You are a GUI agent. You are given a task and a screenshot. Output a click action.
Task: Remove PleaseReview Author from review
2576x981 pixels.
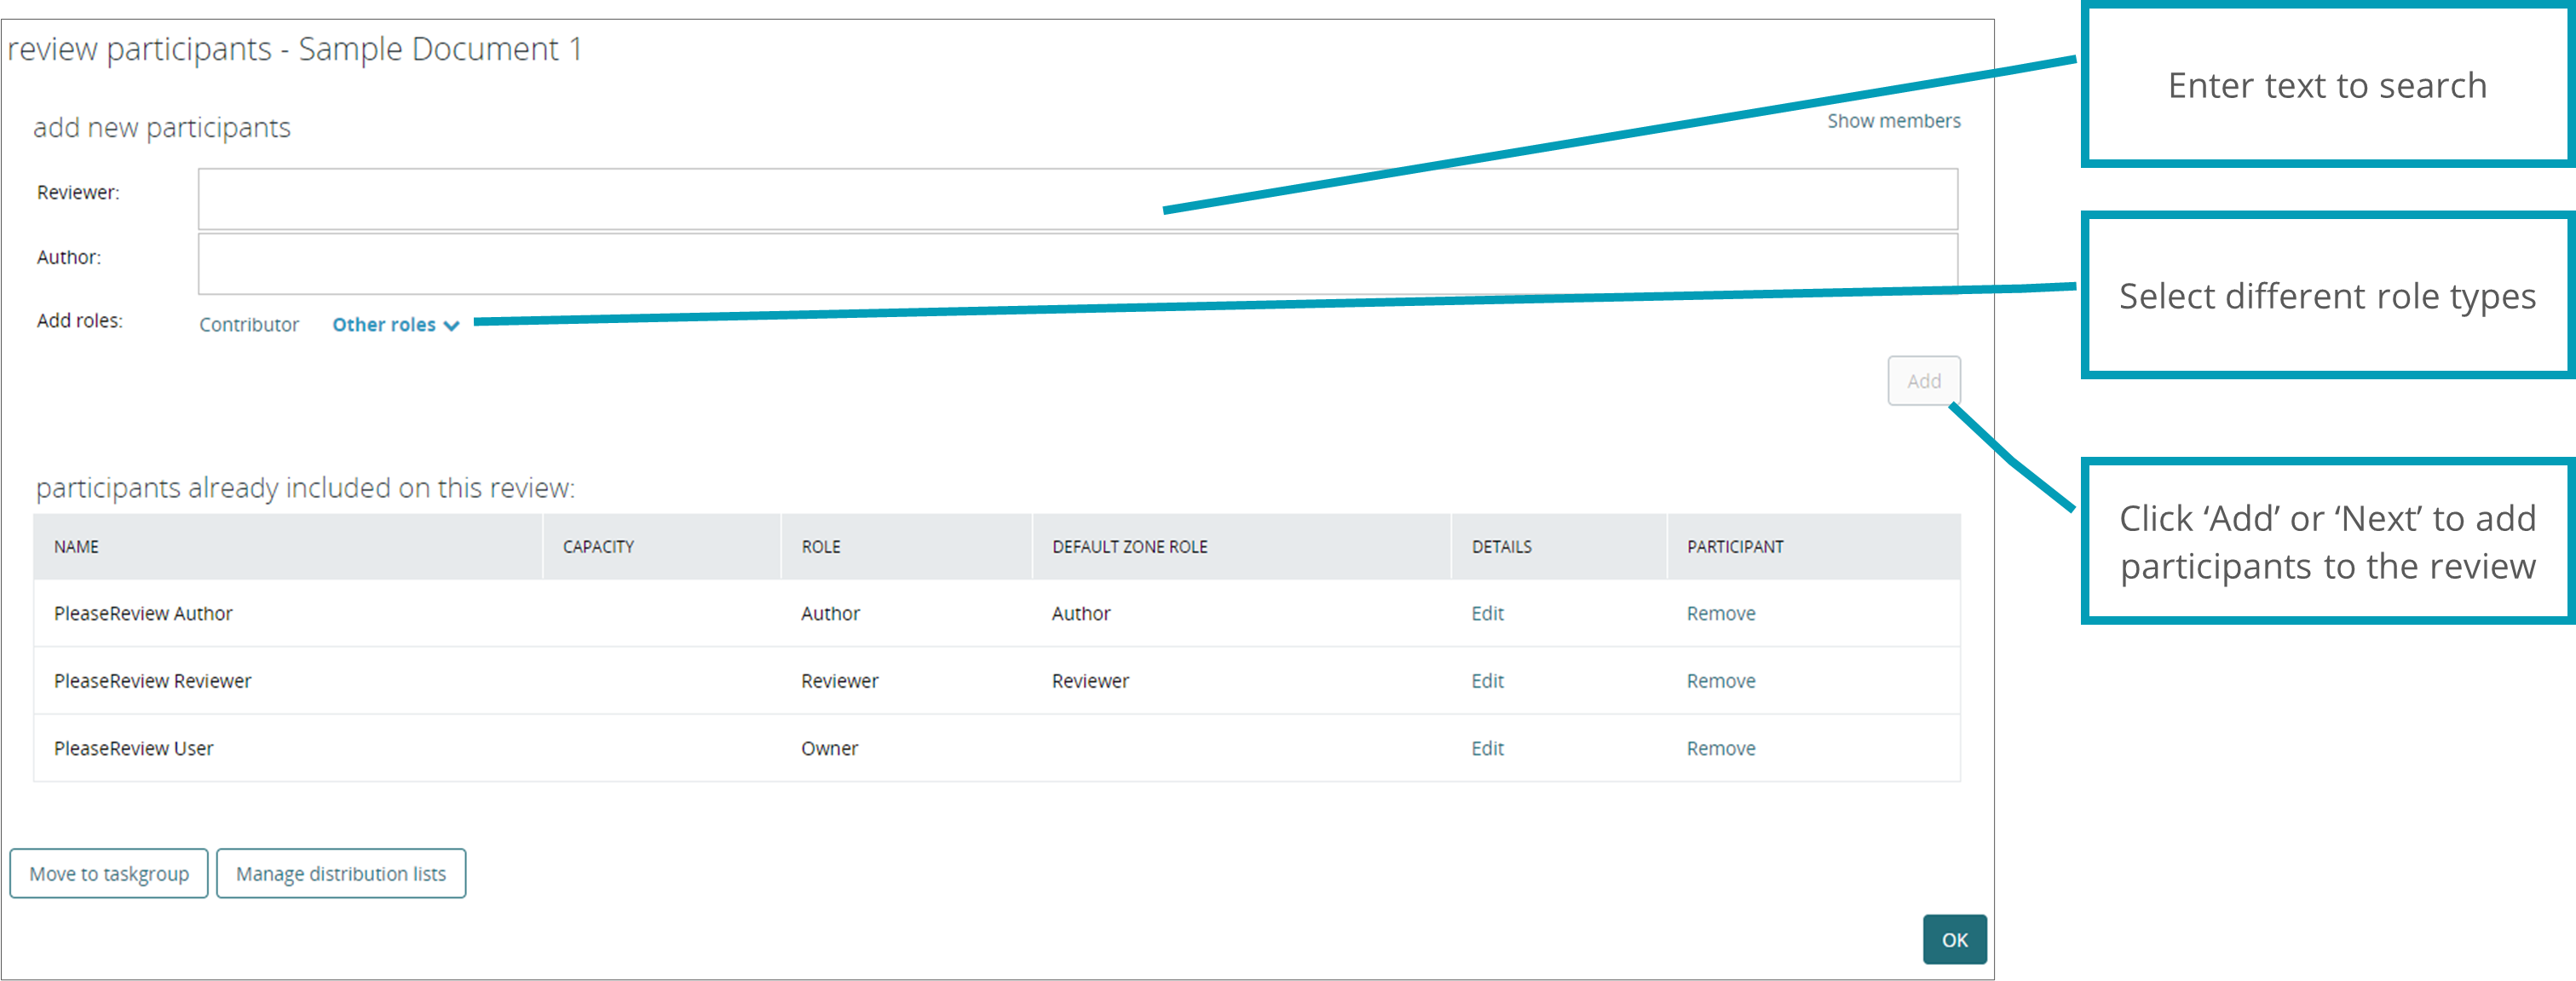[1720, 613]
